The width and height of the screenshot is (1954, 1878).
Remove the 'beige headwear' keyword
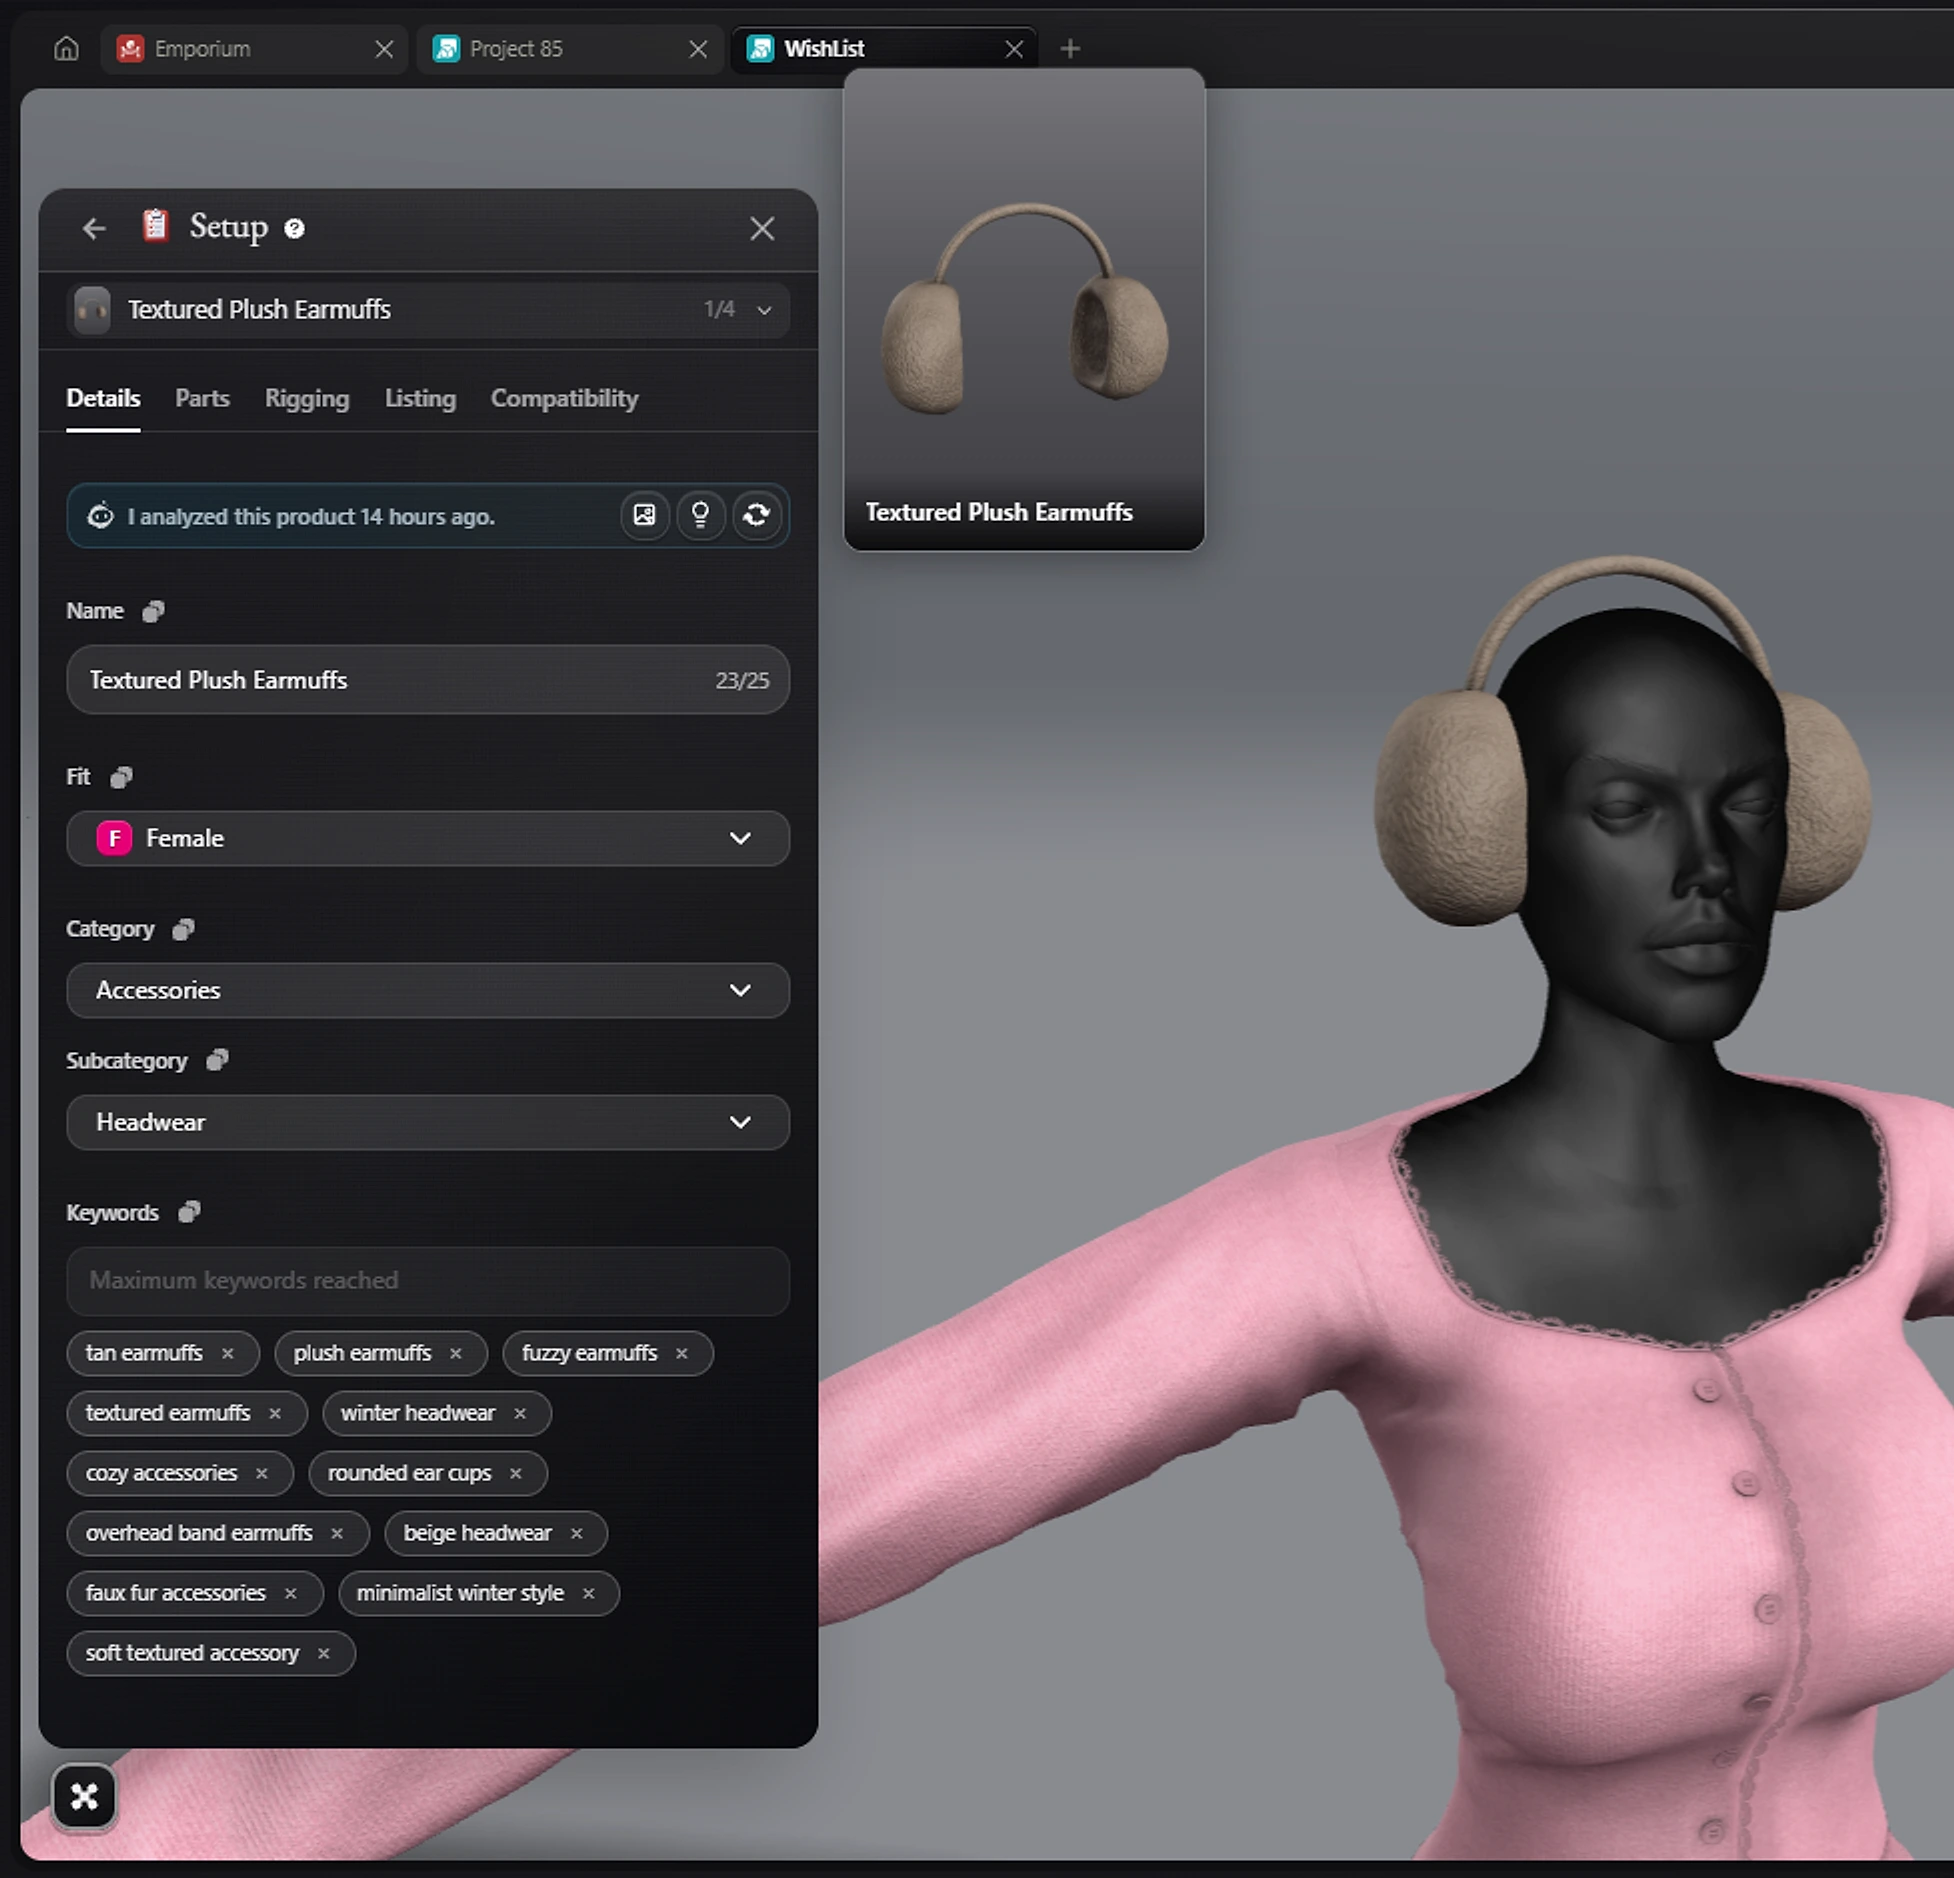pyautogui.click(x=577, y=1533)
